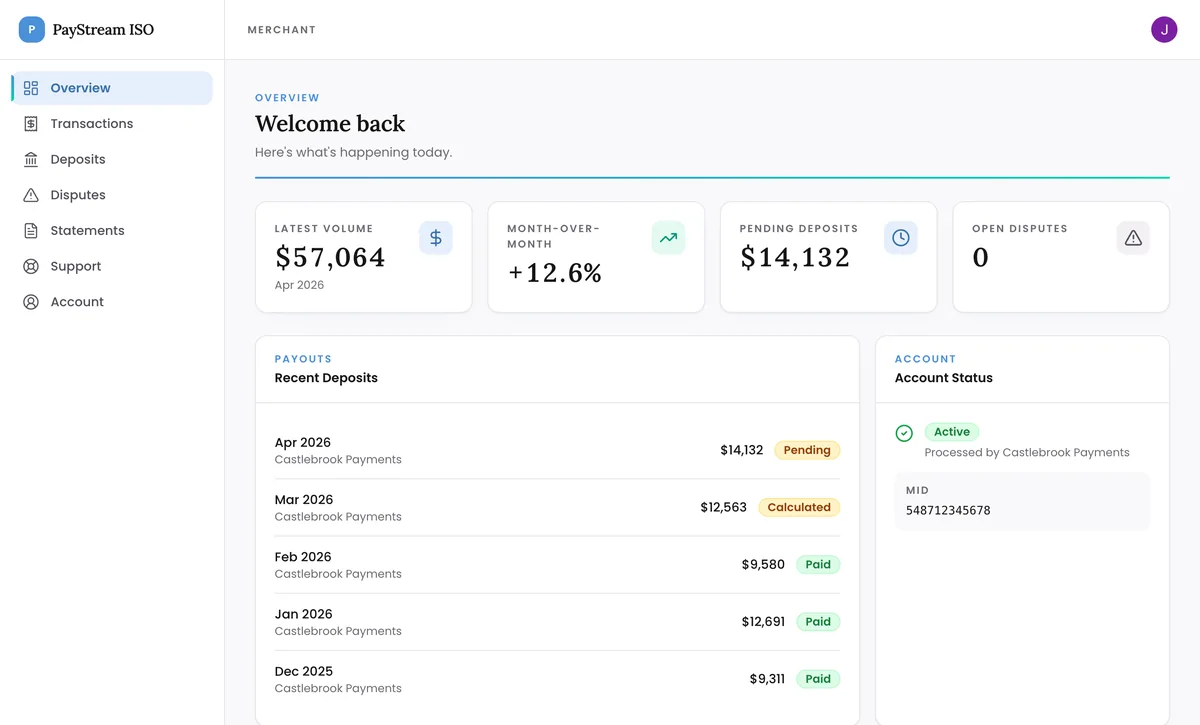Click the Calculated status badge
This screenshot has height=725, width=1200.
(x=799, y=507)
